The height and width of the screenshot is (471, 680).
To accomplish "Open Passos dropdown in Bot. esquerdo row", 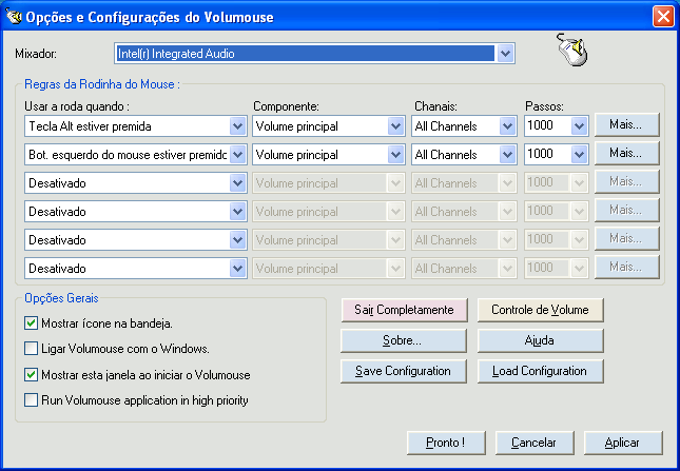I will [x=579, y=155].
